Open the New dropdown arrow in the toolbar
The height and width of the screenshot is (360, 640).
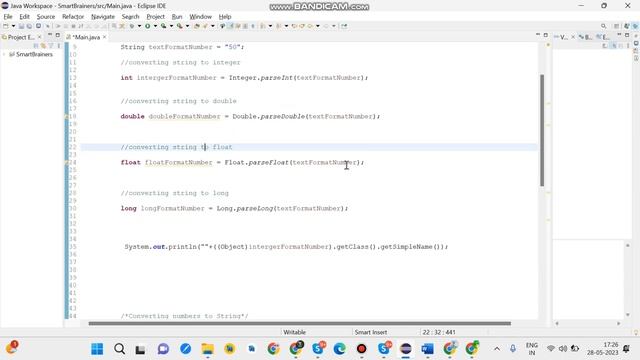coord(13,26)
